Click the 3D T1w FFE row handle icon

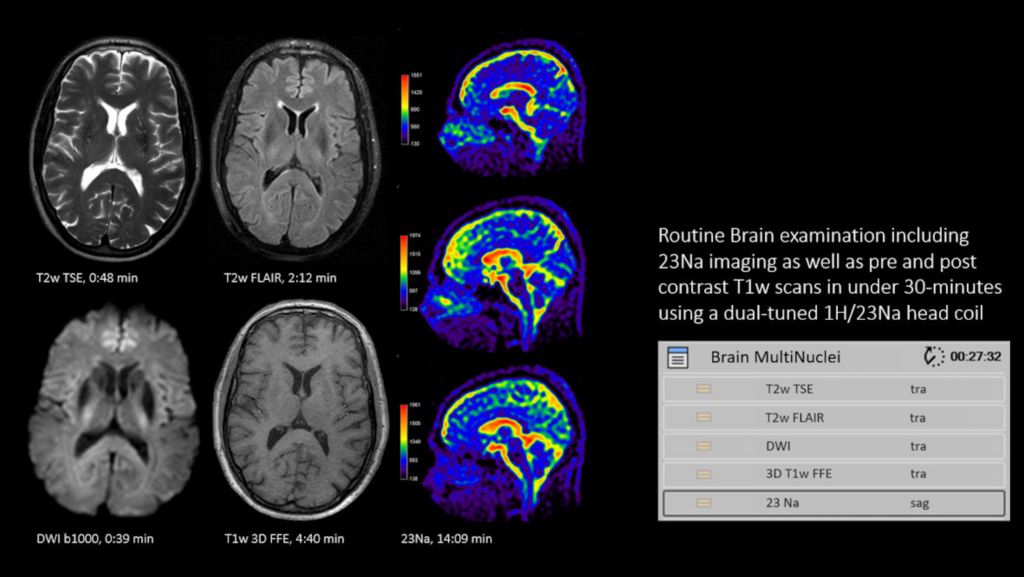coord(704,474)
